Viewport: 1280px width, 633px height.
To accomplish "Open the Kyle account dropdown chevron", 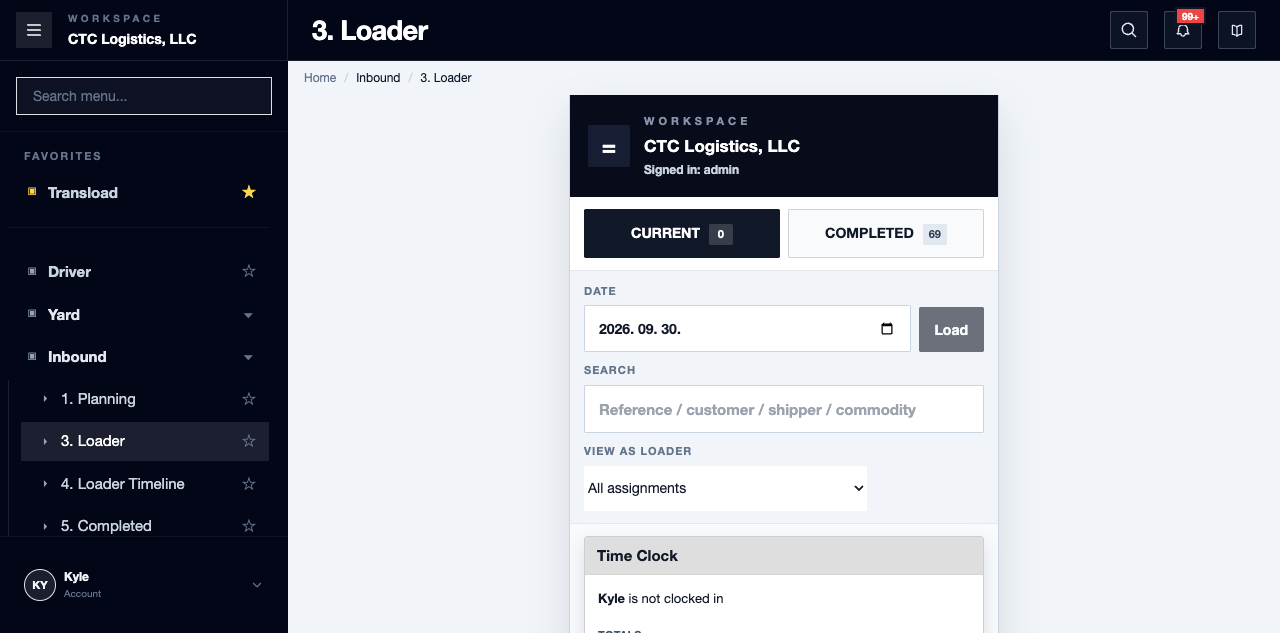I will [x=257, y=585].
